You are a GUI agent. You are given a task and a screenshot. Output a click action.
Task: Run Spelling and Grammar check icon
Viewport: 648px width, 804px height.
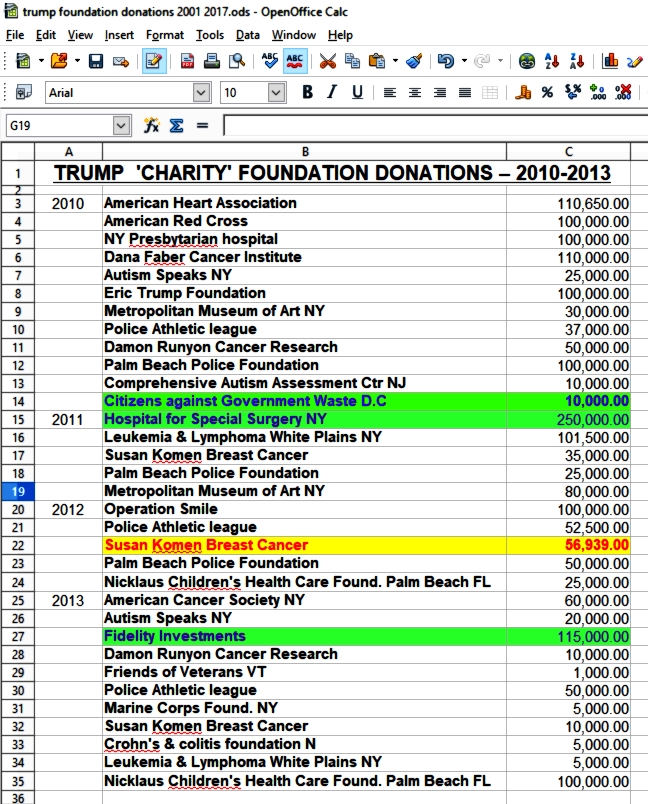click(x=270, y=62)
